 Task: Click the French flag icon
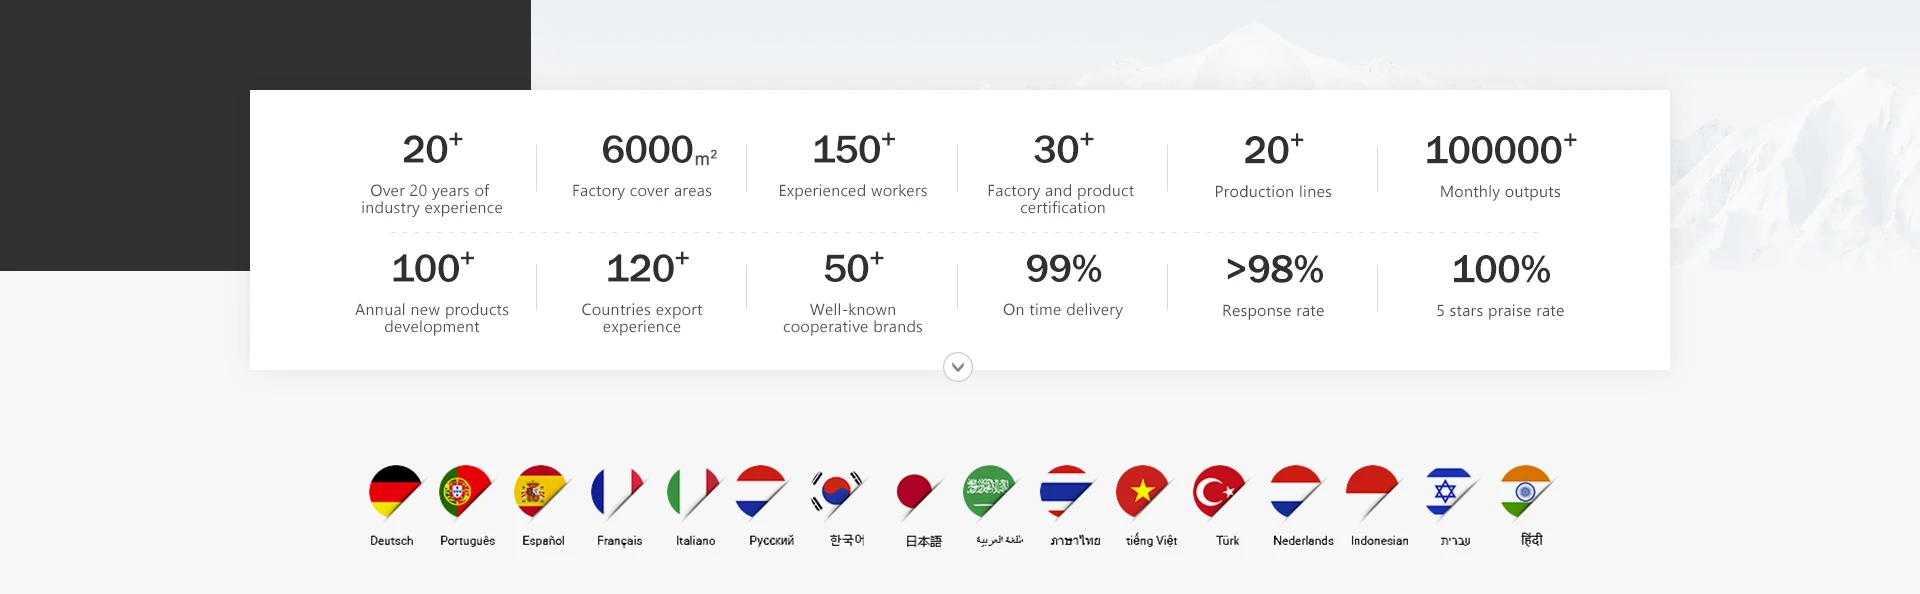click(617, 491)
